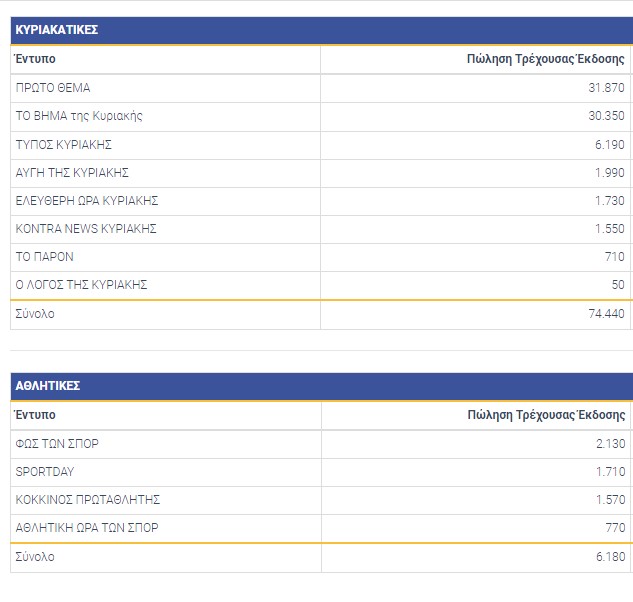633x602 pixels.
Task: Click the SPORTDAY entry
Action: [45, 472]
